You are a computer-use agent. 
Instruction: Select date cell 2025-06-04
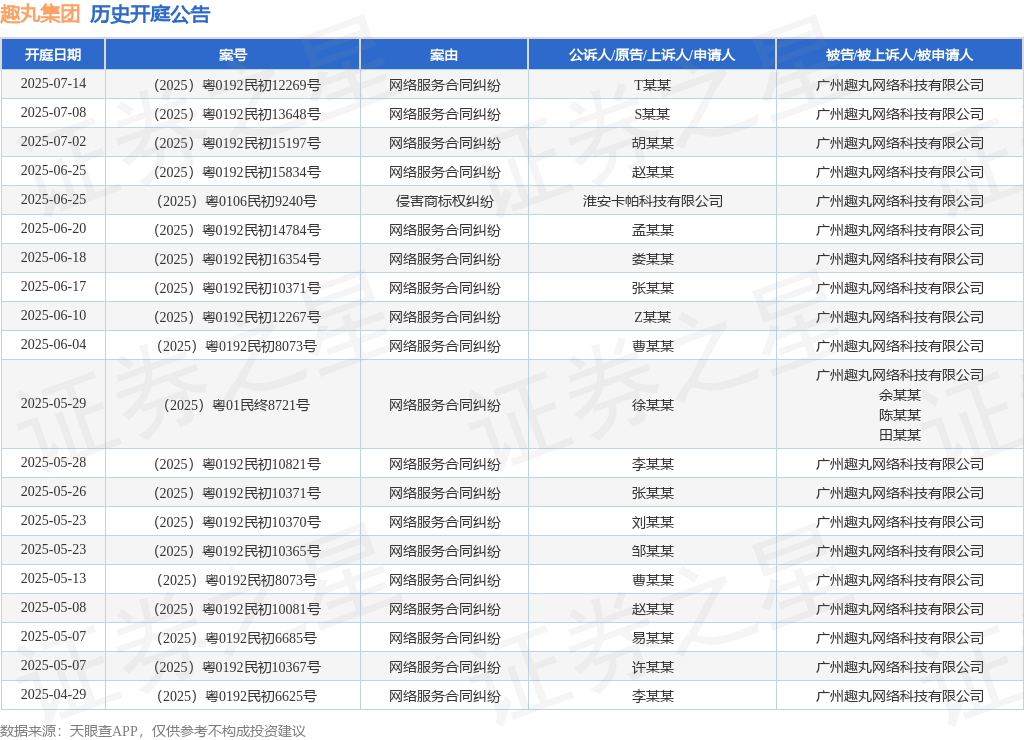(53, 344)
